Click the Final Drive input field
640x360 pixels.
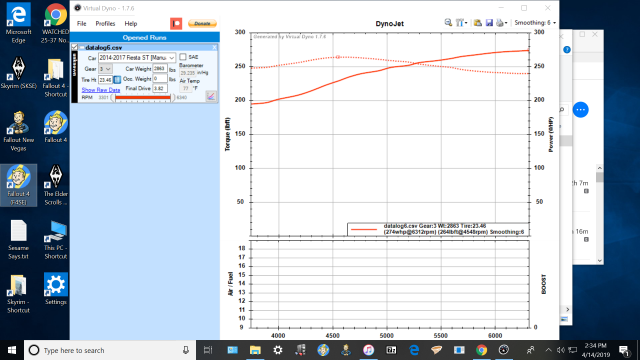coord(160,88)
